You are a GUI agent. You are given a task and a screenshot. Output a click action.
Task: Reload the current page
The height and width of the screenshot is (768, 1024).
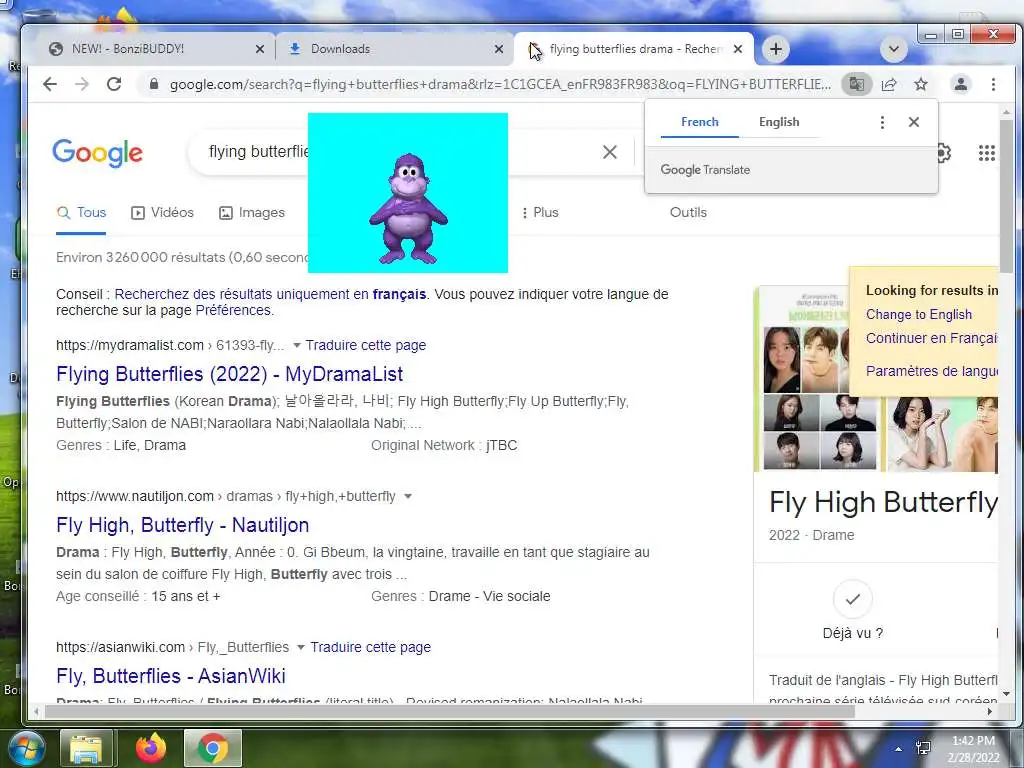click(114, 84)
